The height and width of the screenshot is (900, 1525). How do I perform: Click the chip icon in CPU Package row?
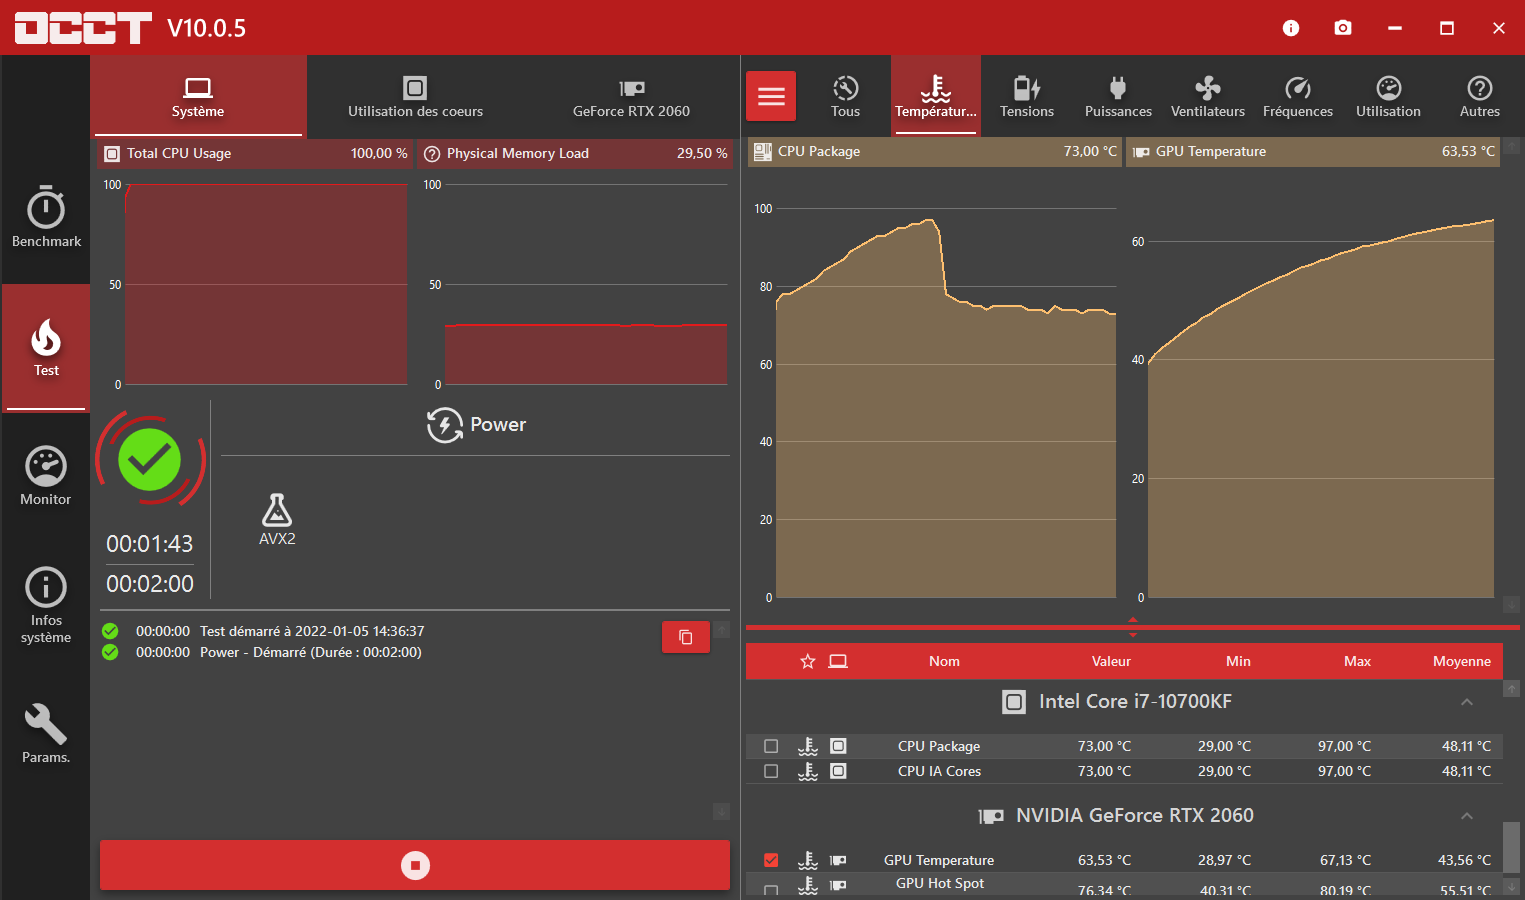tap(839, 746)
